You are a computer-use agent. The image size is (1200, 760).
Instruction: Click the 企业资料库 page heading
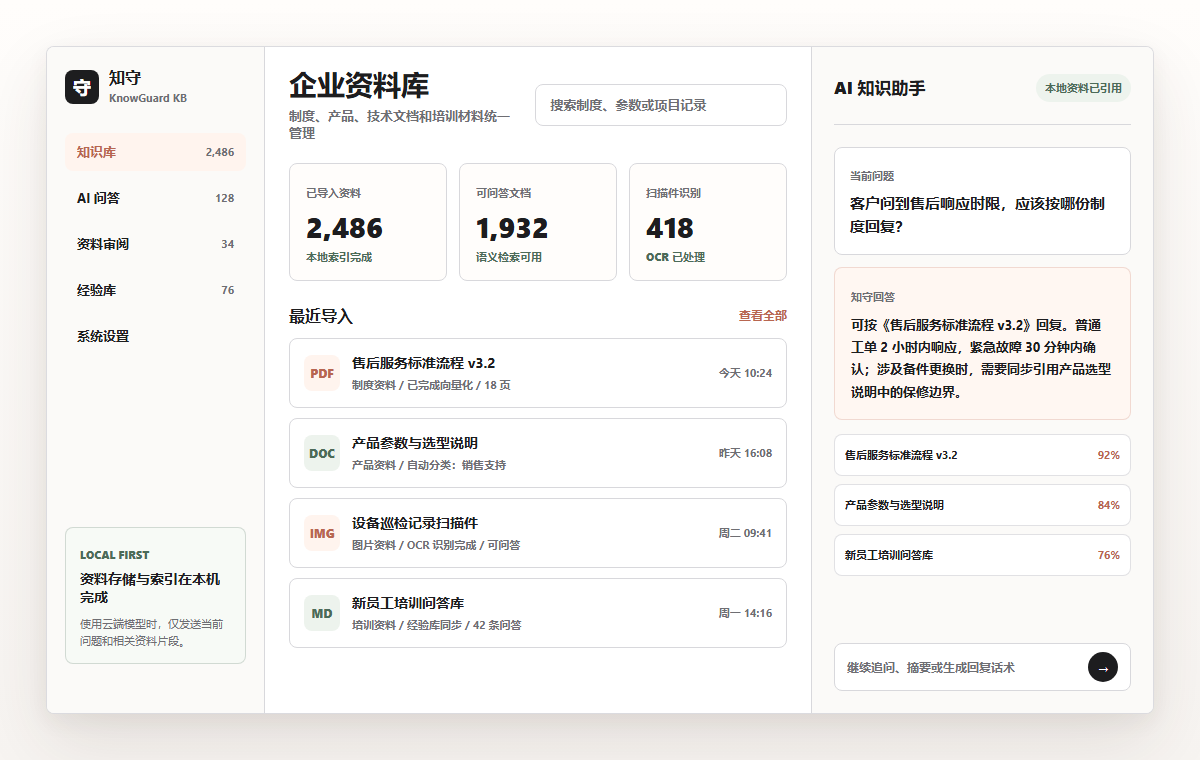click(359, 85)
